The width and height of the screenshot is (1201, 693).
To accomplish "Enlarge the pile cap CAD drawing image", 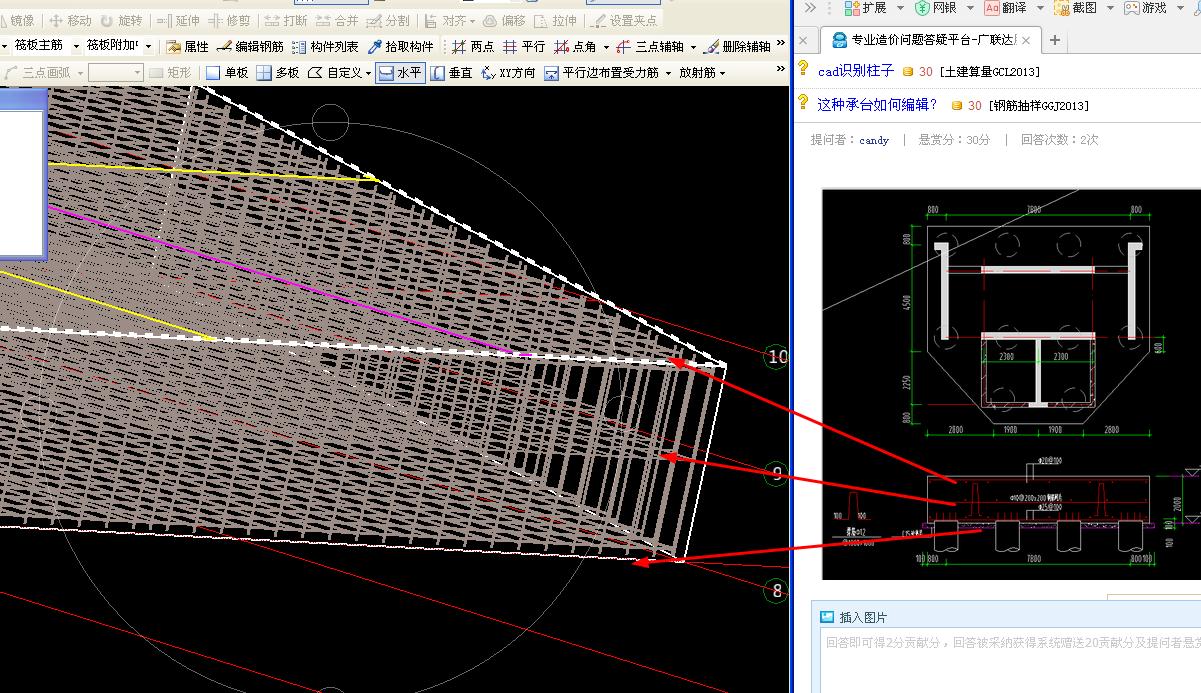I will click(1010, 384).
